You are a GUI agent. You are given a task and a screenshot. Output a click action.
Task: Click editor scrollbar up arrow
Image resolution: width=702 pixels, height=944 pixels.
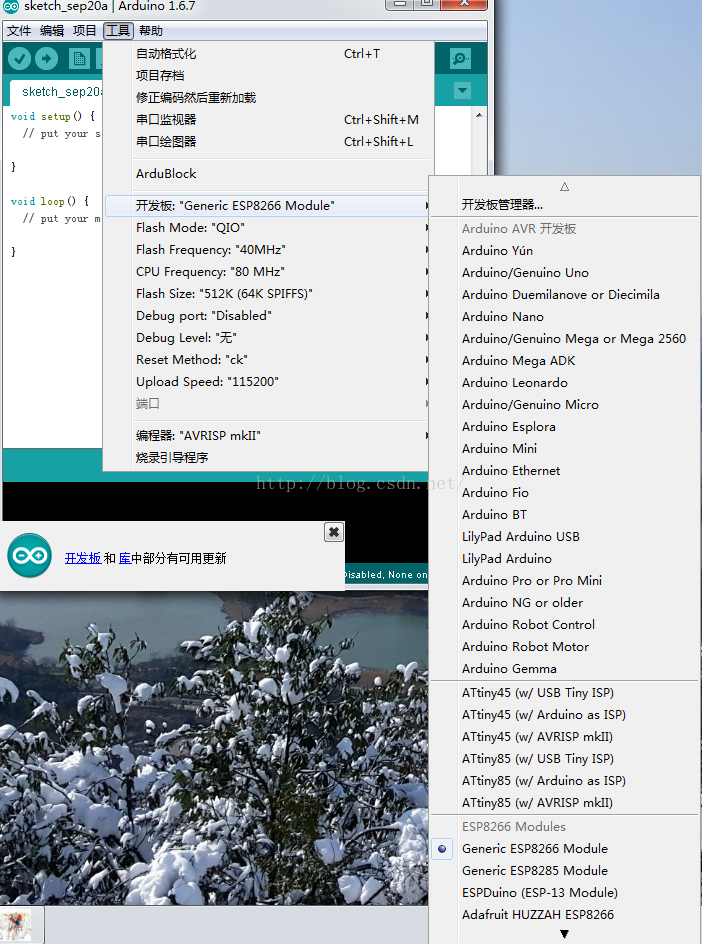click(479, 115)
